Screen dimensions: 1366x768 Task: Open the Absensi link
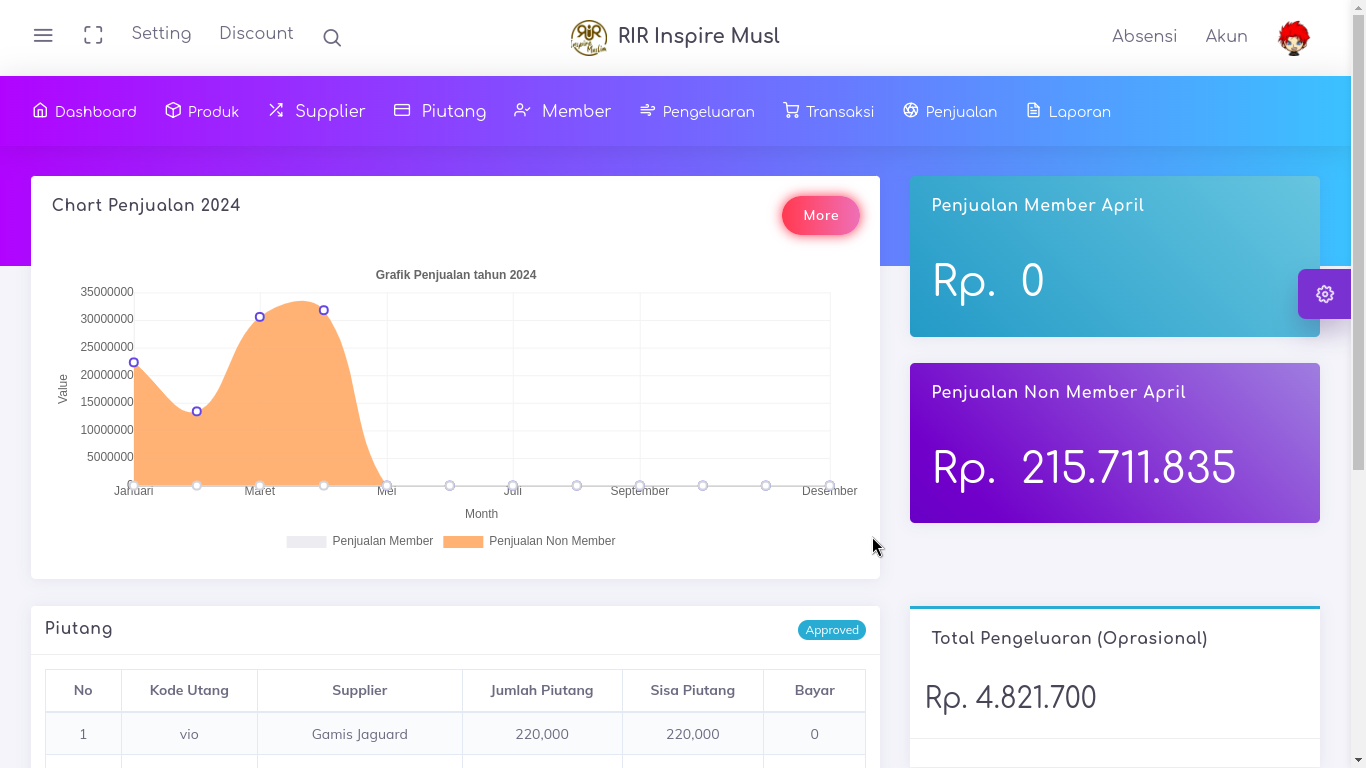(1144, 37)
